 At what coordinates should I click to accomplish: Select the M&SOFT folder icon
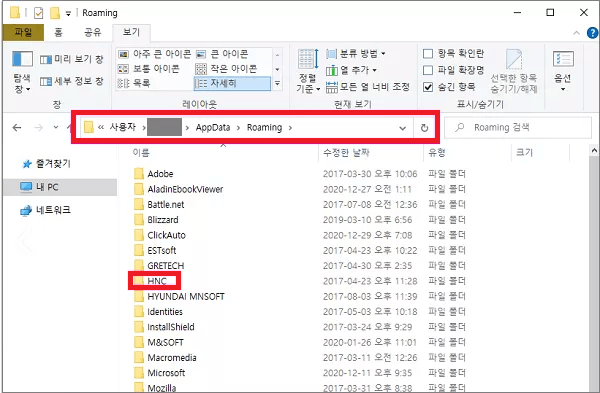139,342
